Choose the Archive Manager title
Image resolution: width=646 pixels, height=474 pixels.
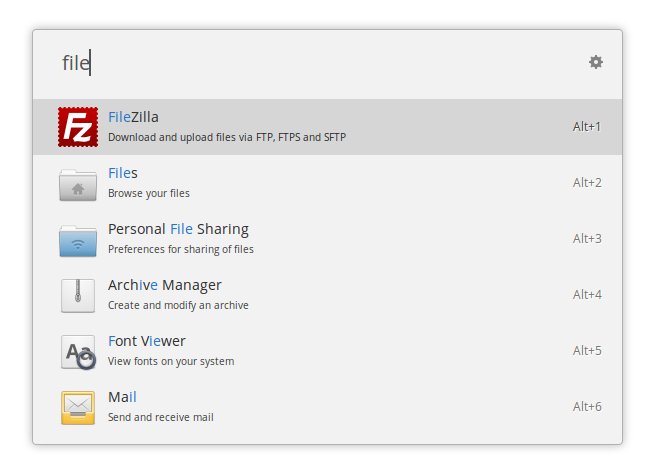(x=165, y=285)
